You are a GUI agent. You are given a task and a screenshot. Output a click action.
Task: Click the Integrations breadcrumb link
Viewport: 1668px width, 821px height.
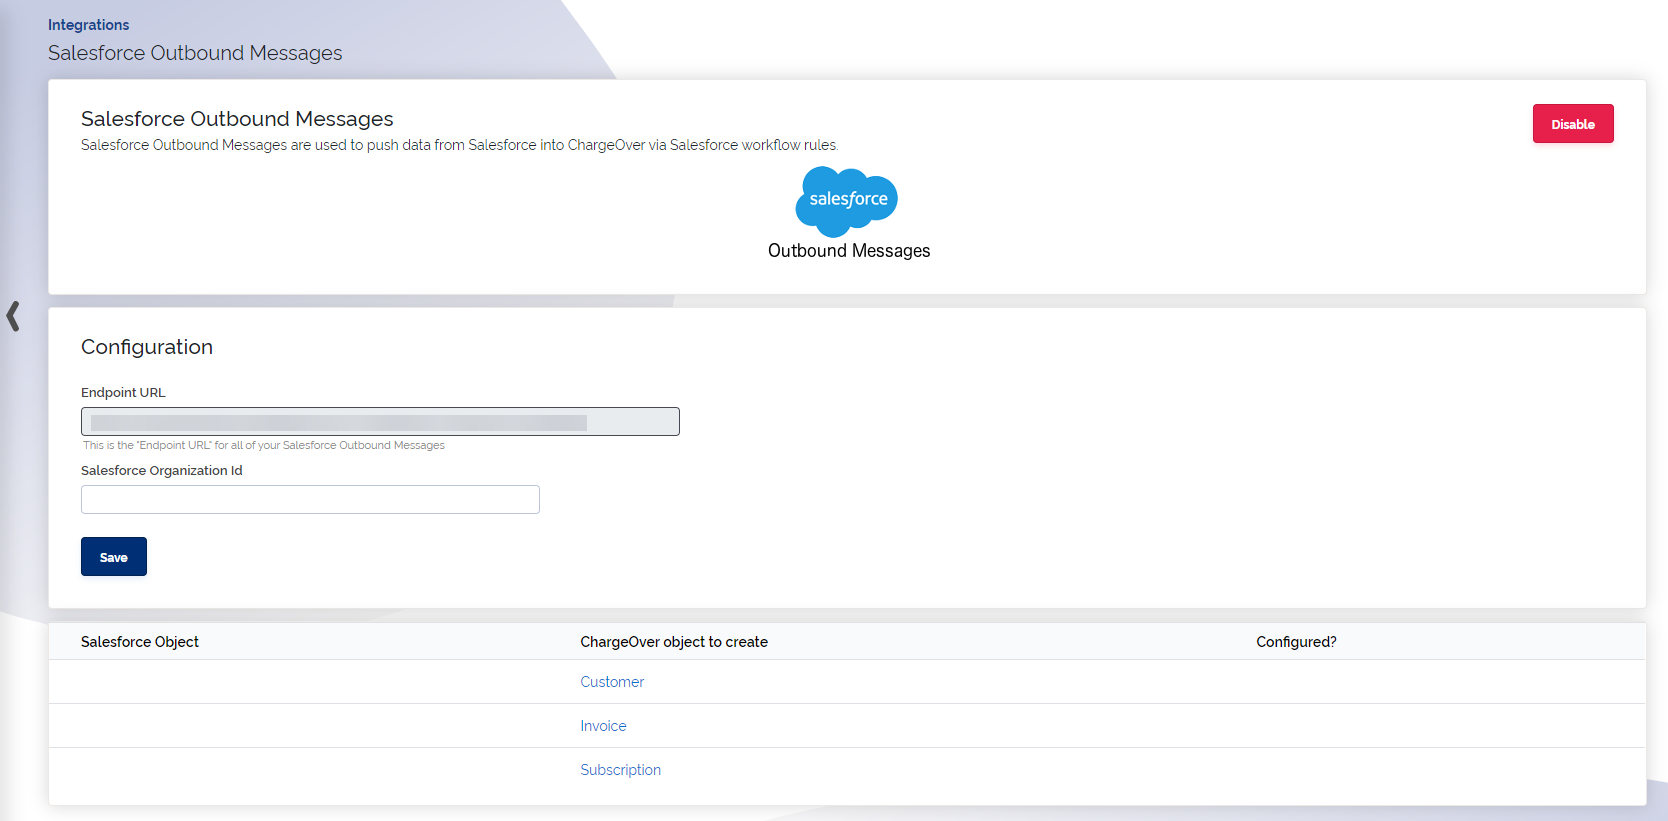click(x=88, y=25)
